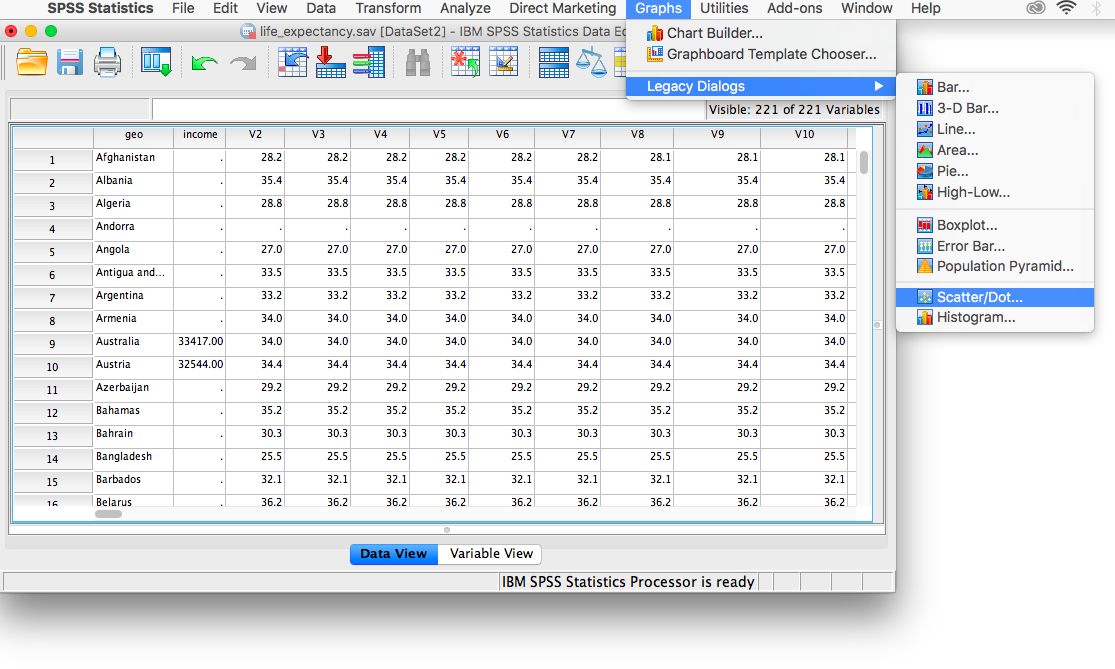
Task: Select Area... chart option
Action: (x=995, y=150)
